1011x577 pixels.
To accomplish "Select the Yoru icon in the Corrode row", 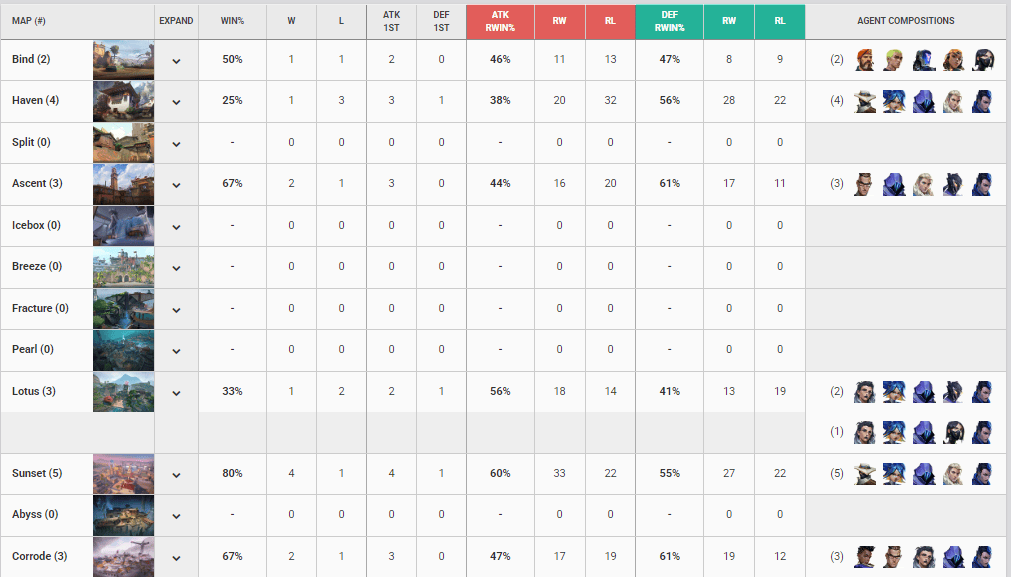I will [983, 556].
